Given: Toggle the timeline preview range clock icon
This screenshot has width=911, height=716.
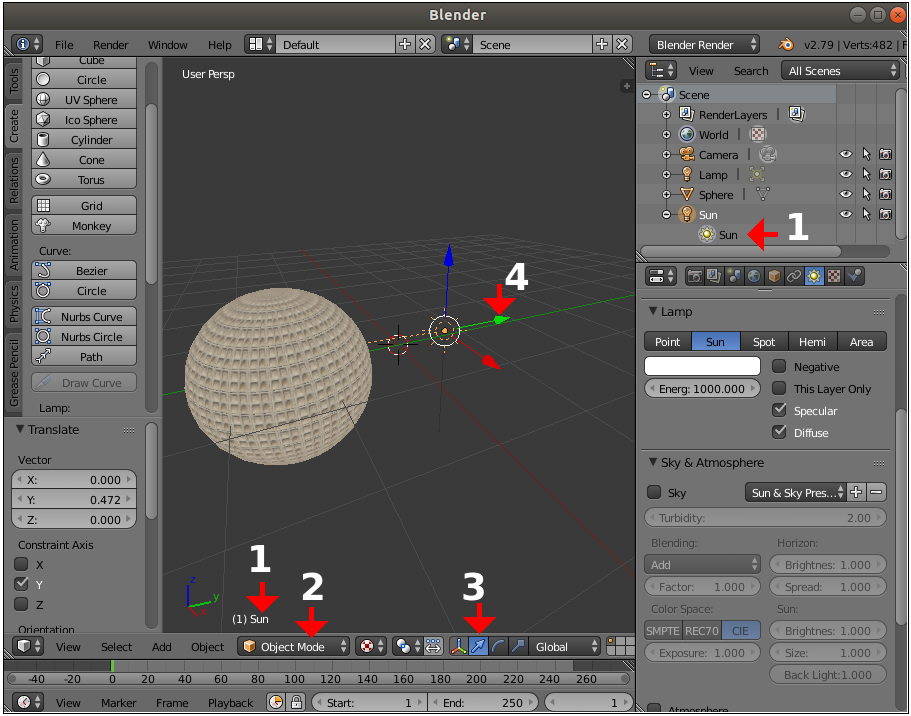Looking at the screenshot, I should 277,702.
